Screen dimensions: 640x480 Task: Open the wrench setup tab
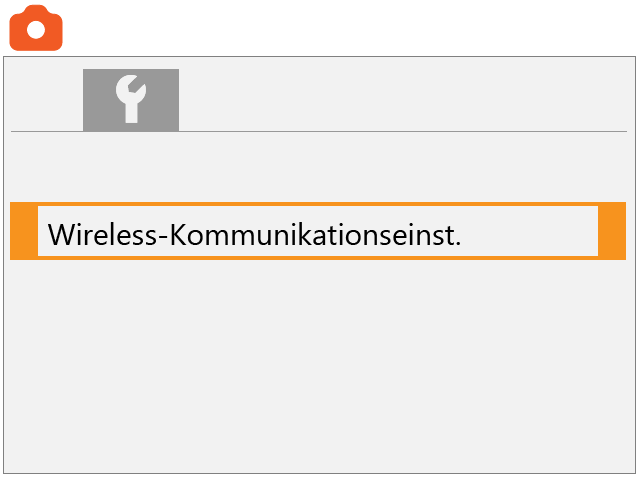coord(131,100)
